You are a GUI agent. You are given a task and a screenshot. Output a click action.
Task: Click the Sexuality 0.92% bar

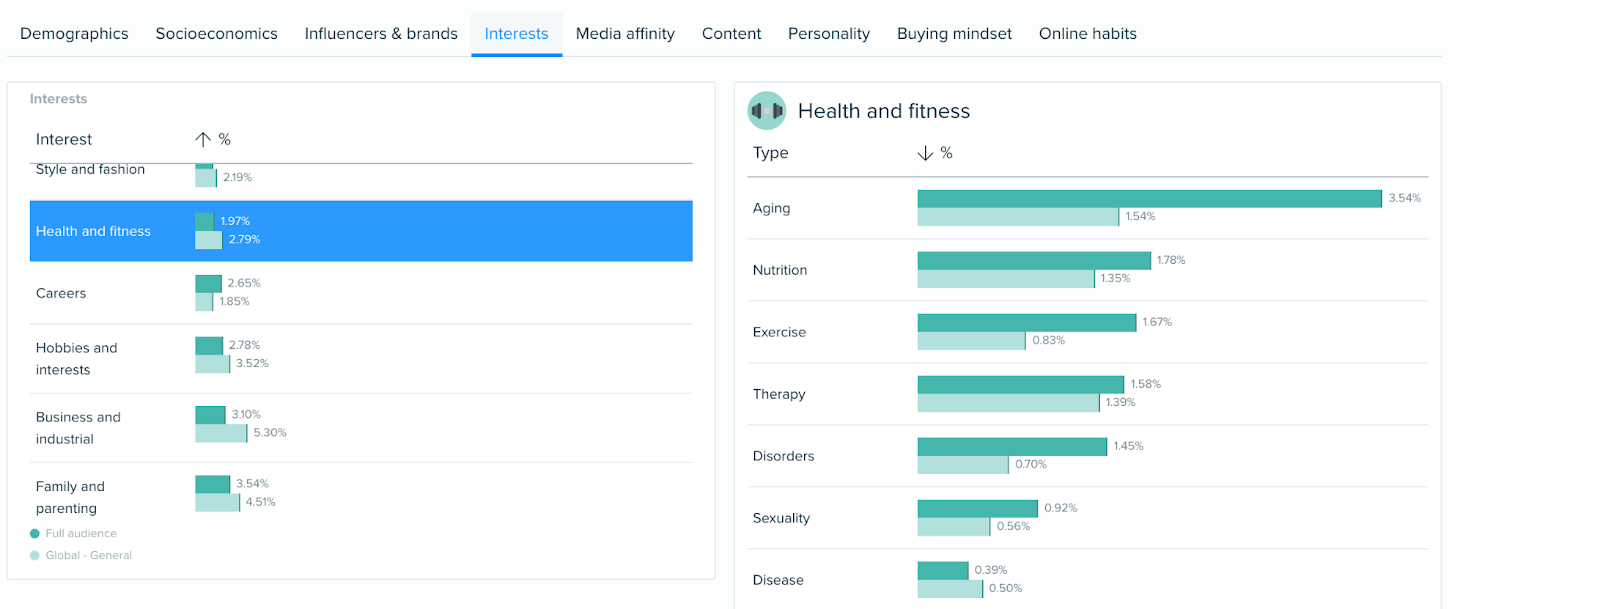click(x=978, y=509)
